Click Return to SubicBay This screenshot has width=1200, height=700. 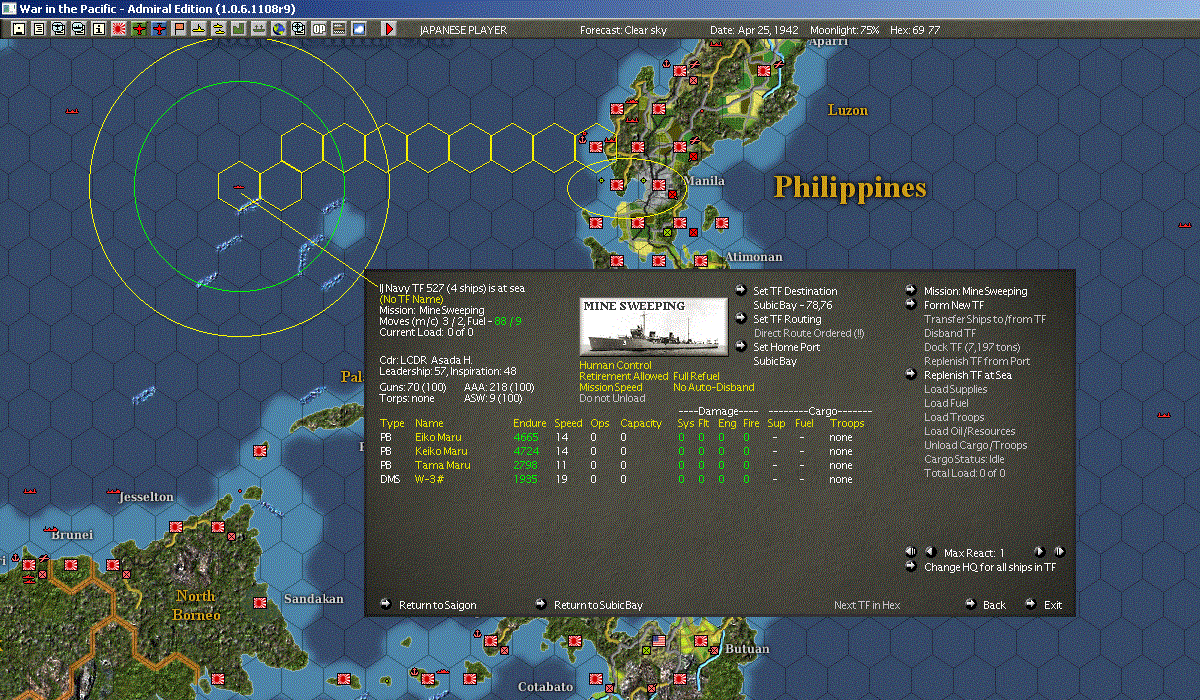click(598, 605)
